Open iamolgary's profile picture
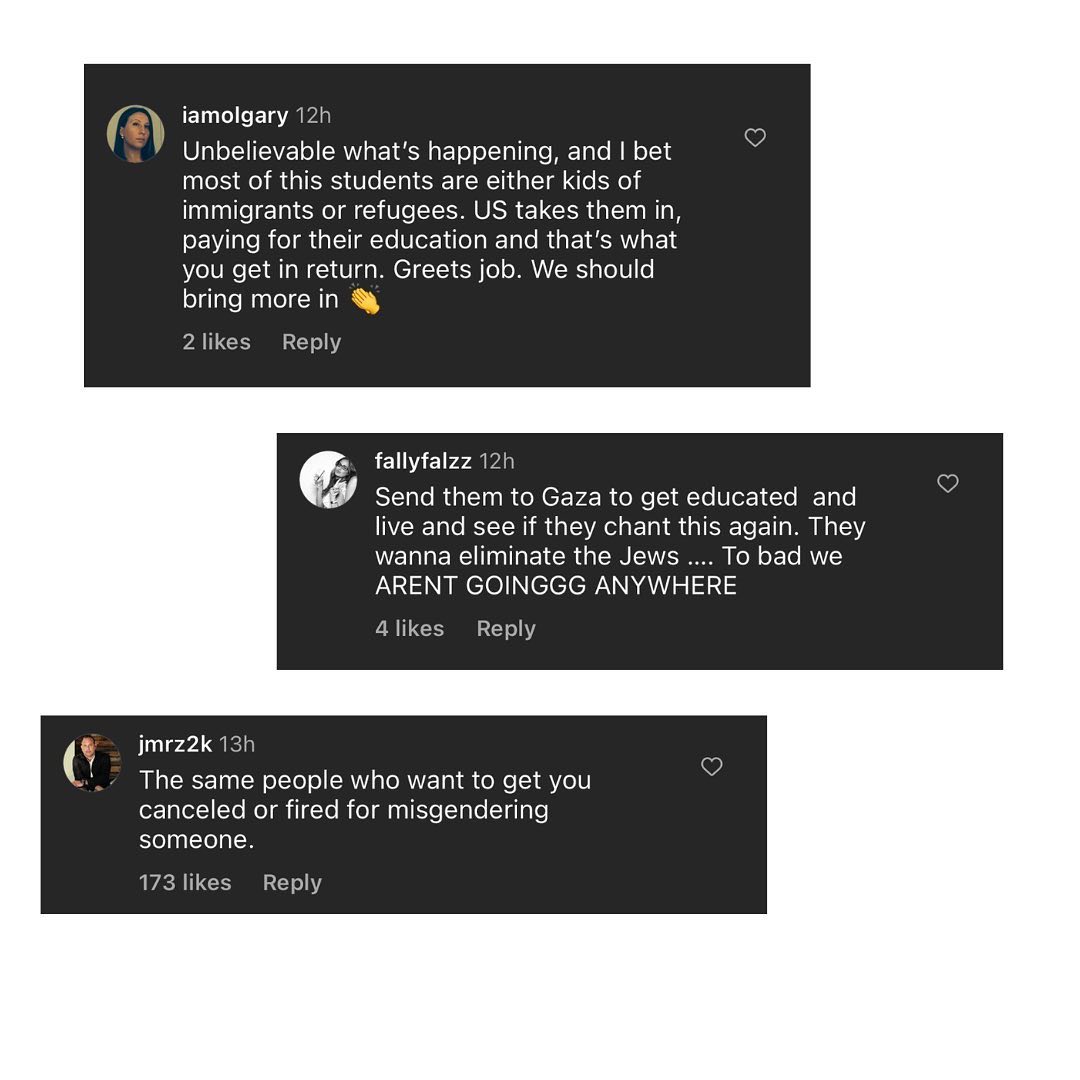The width and height of the screenshot is (1080, 1080). click(135, 134)
